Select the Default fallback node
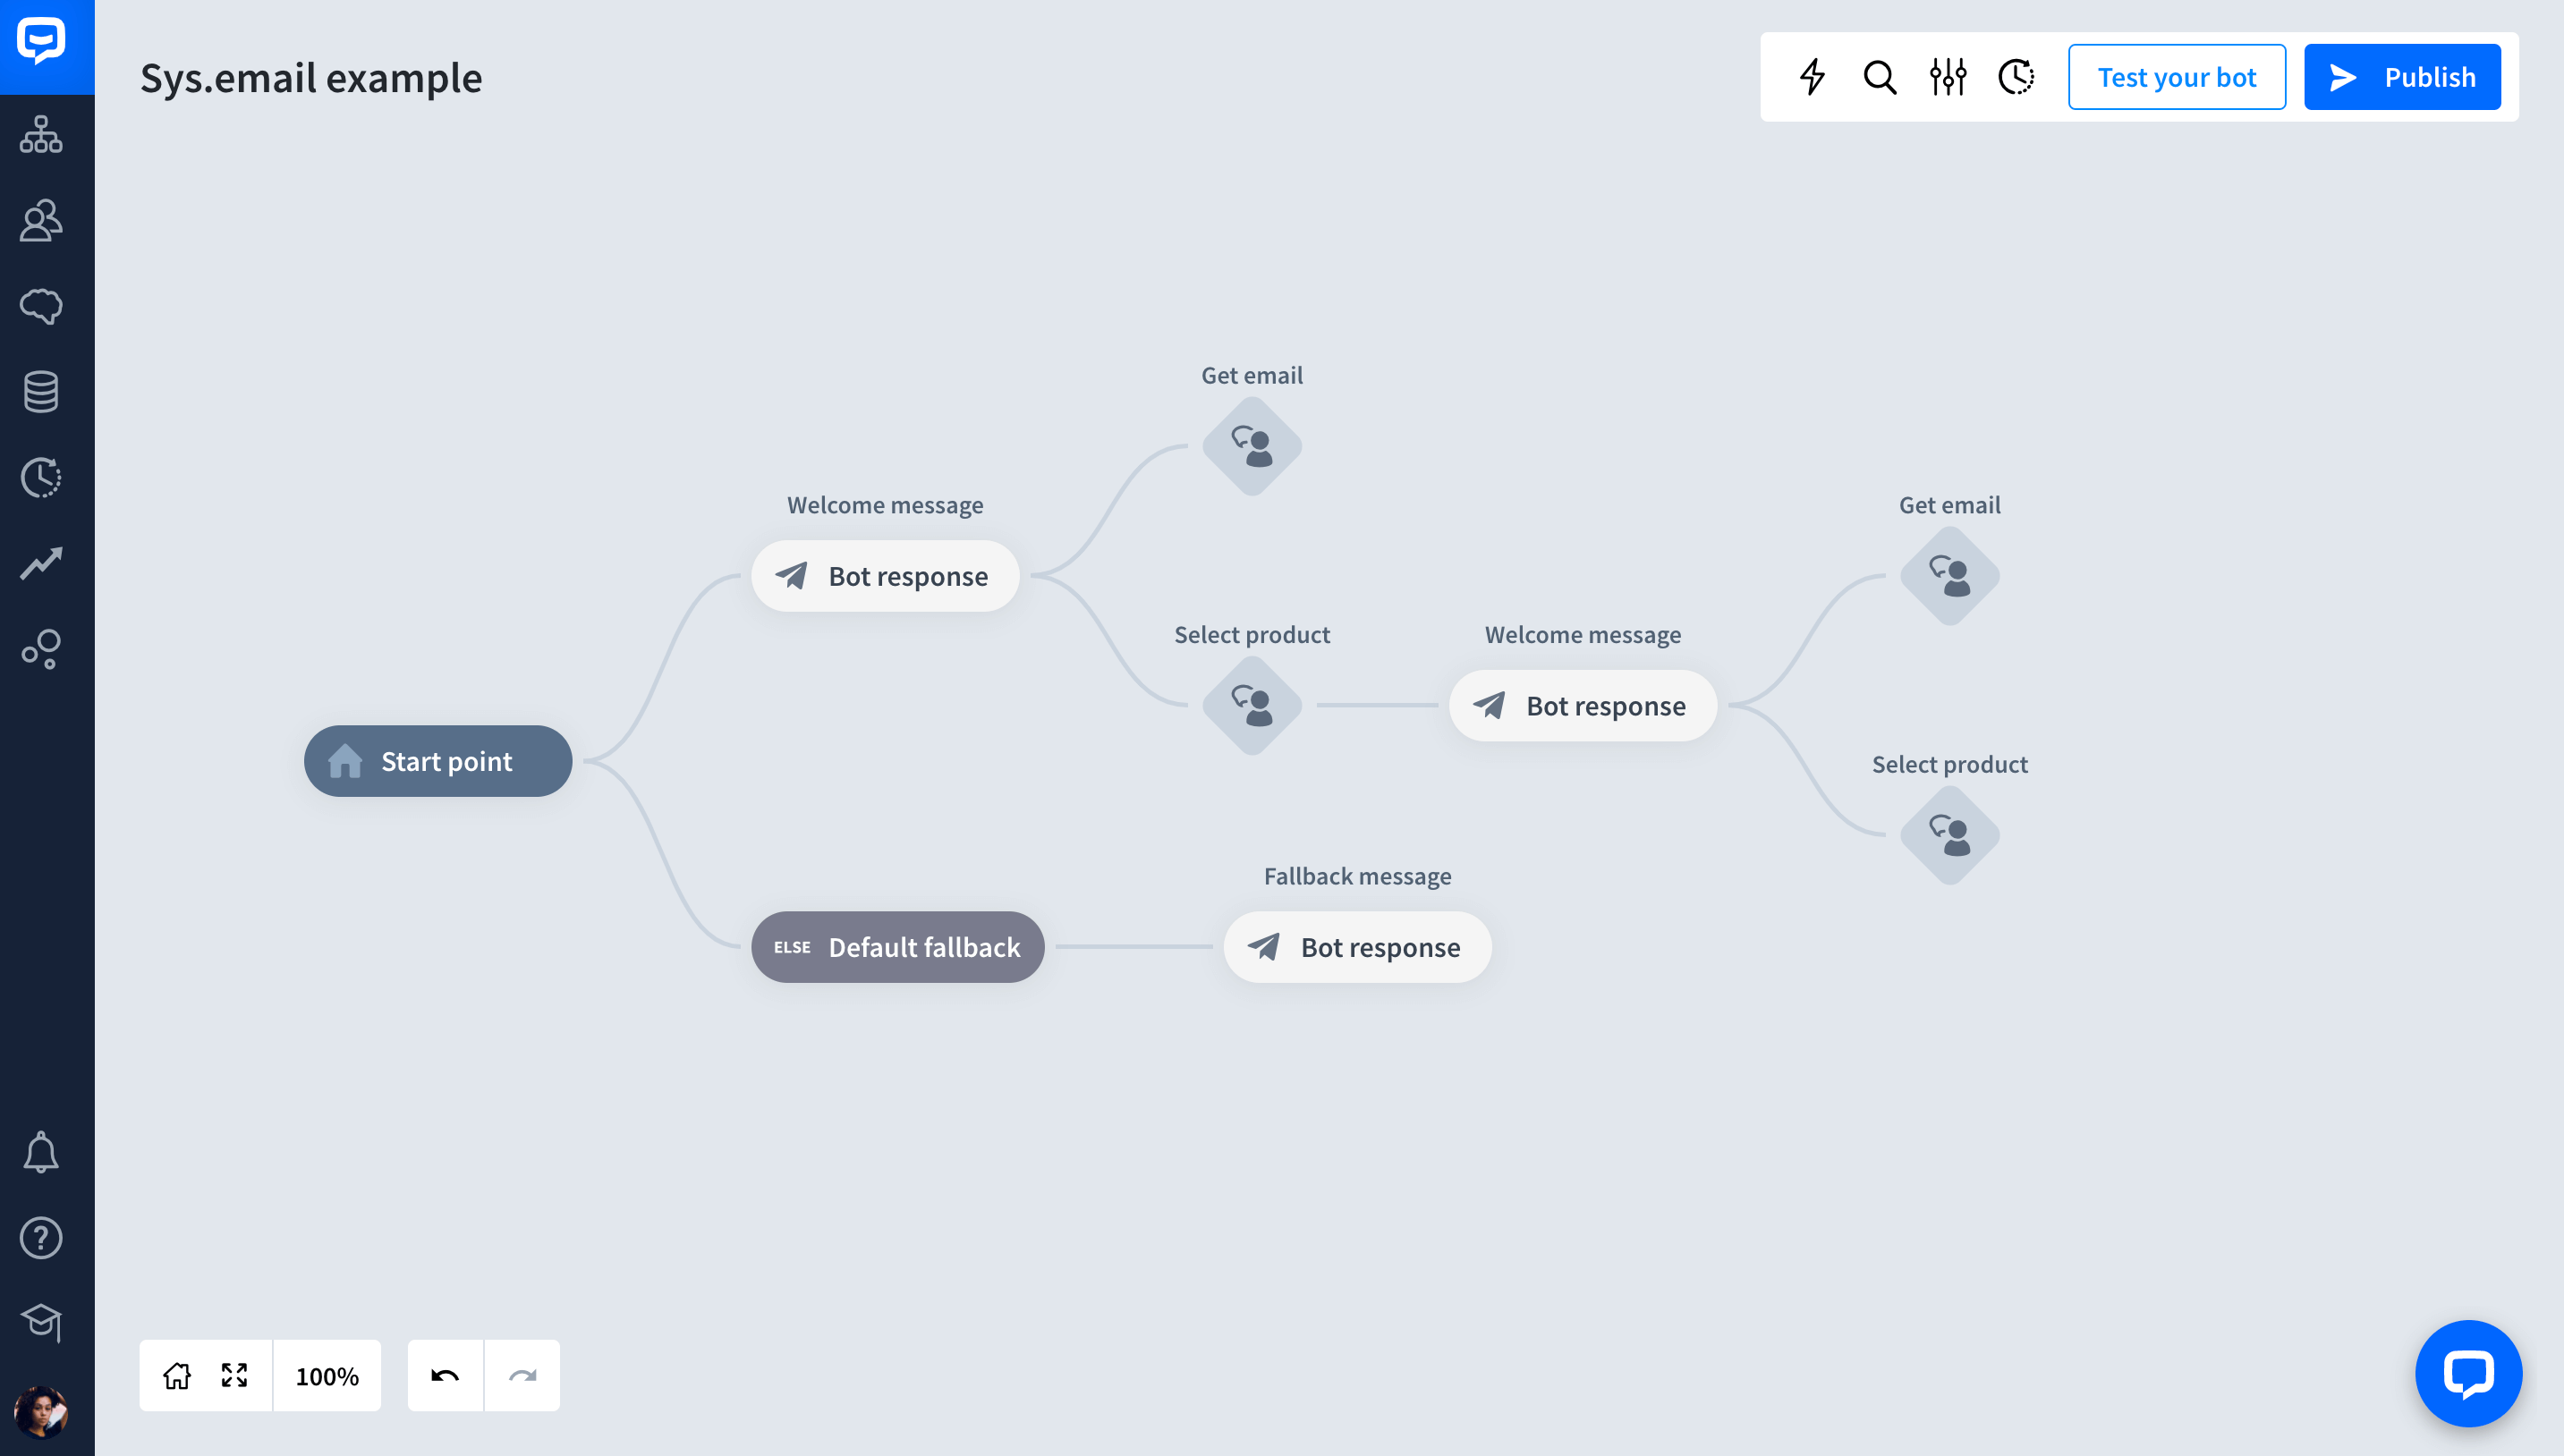 [x=897, y=947]
